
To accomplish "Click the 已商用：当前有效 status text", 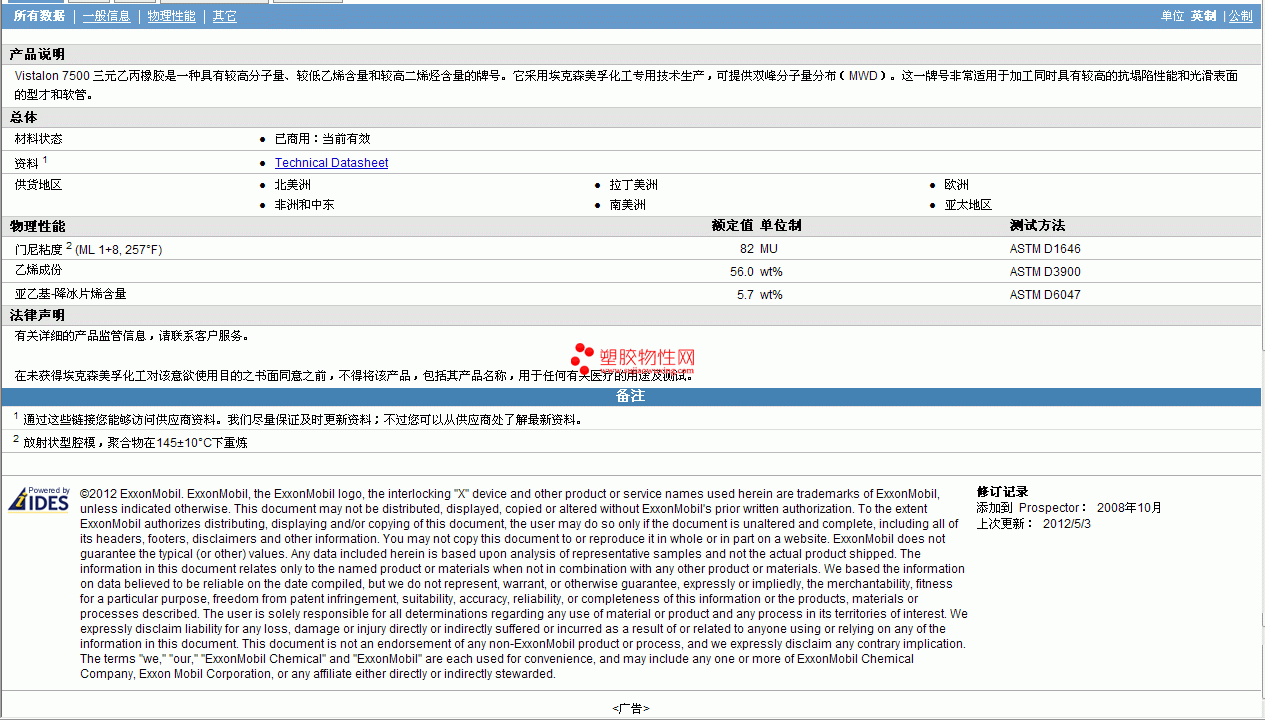I will pyautogui.click(x=322, y=139).
